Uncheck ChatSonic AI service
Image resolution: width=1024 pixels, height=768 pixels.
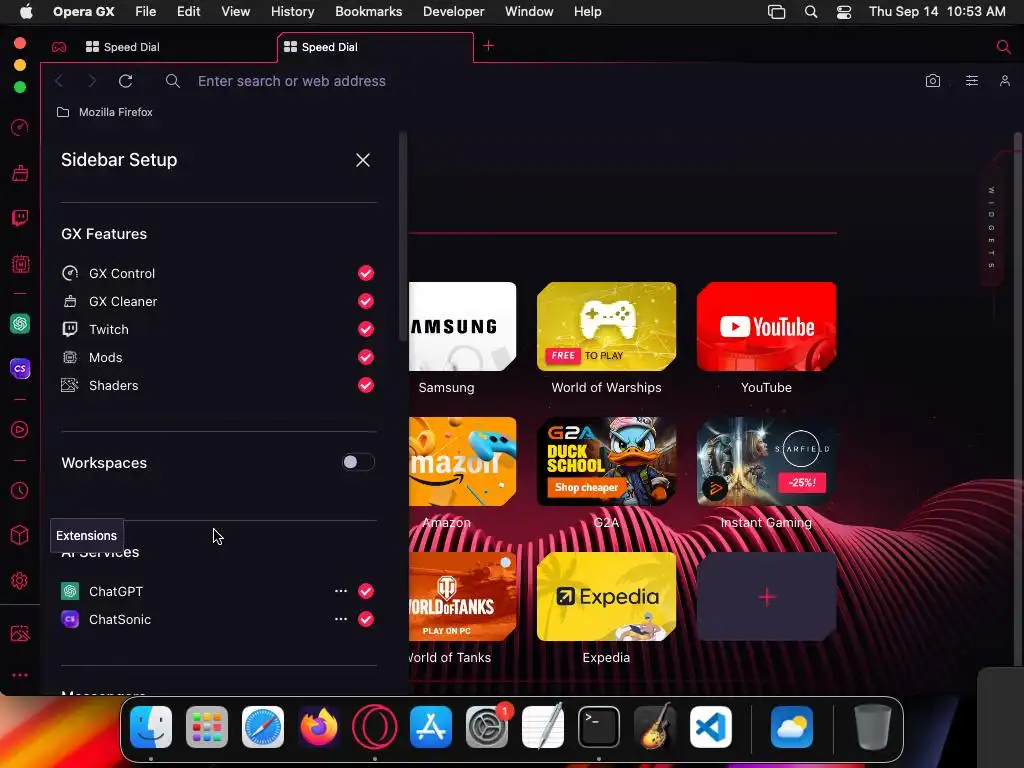click(x=366, y=619)
